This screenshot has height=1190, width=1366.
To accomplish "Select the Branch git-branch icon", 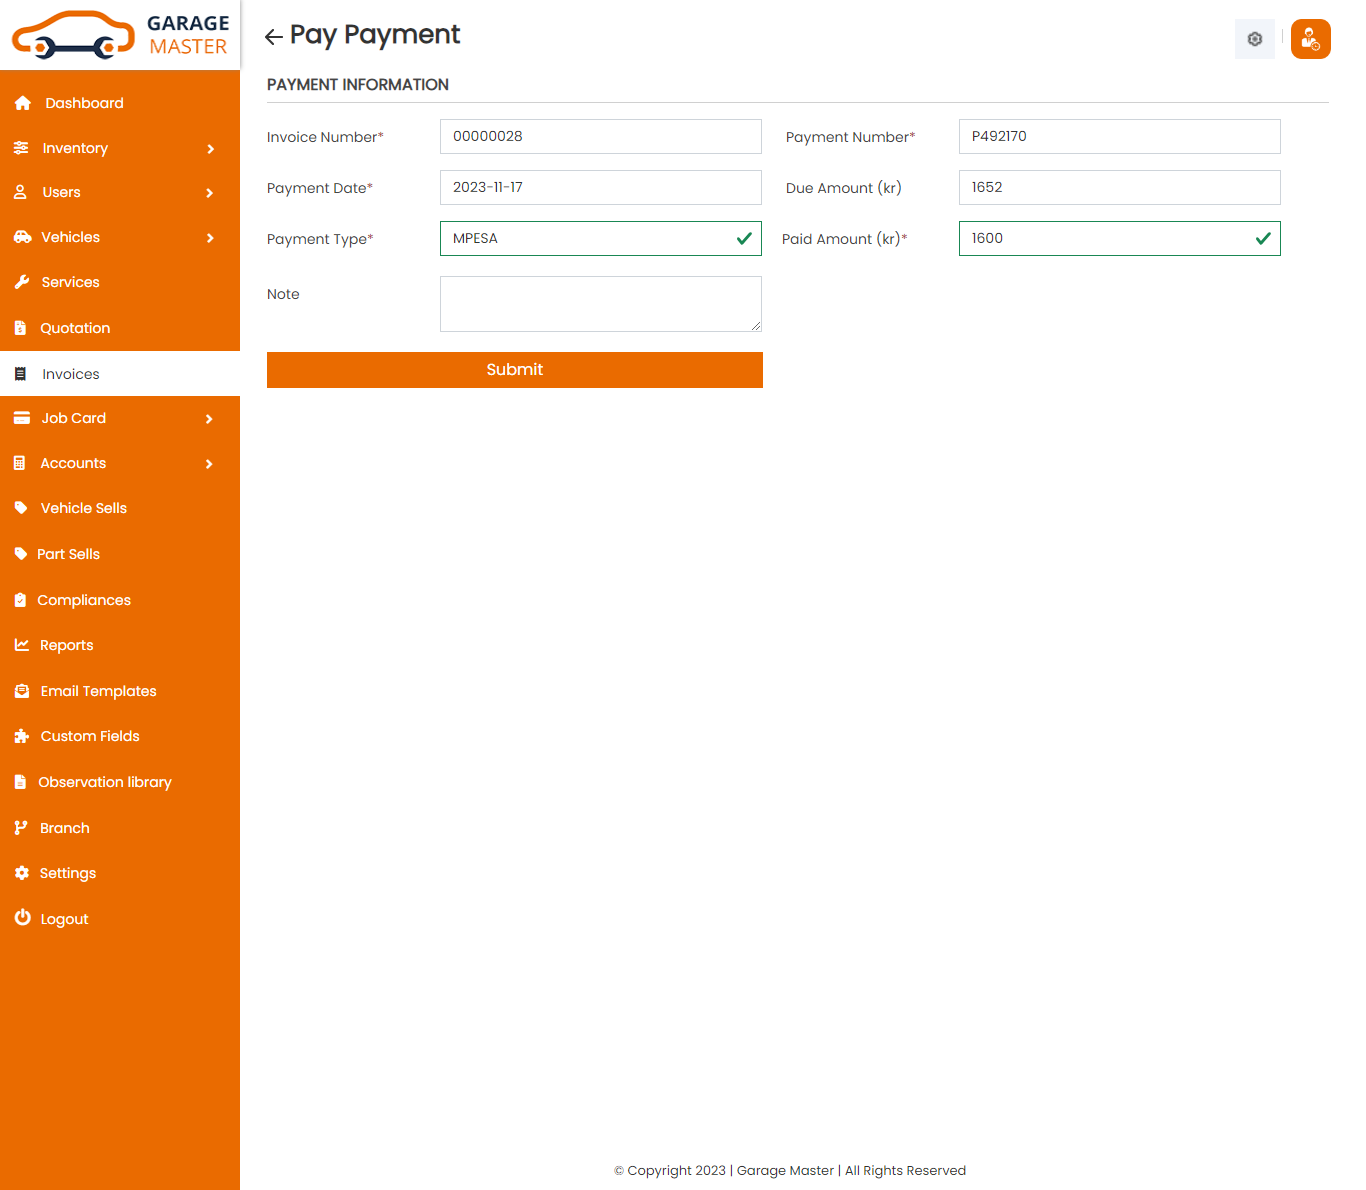I will (x=22, y=827).
